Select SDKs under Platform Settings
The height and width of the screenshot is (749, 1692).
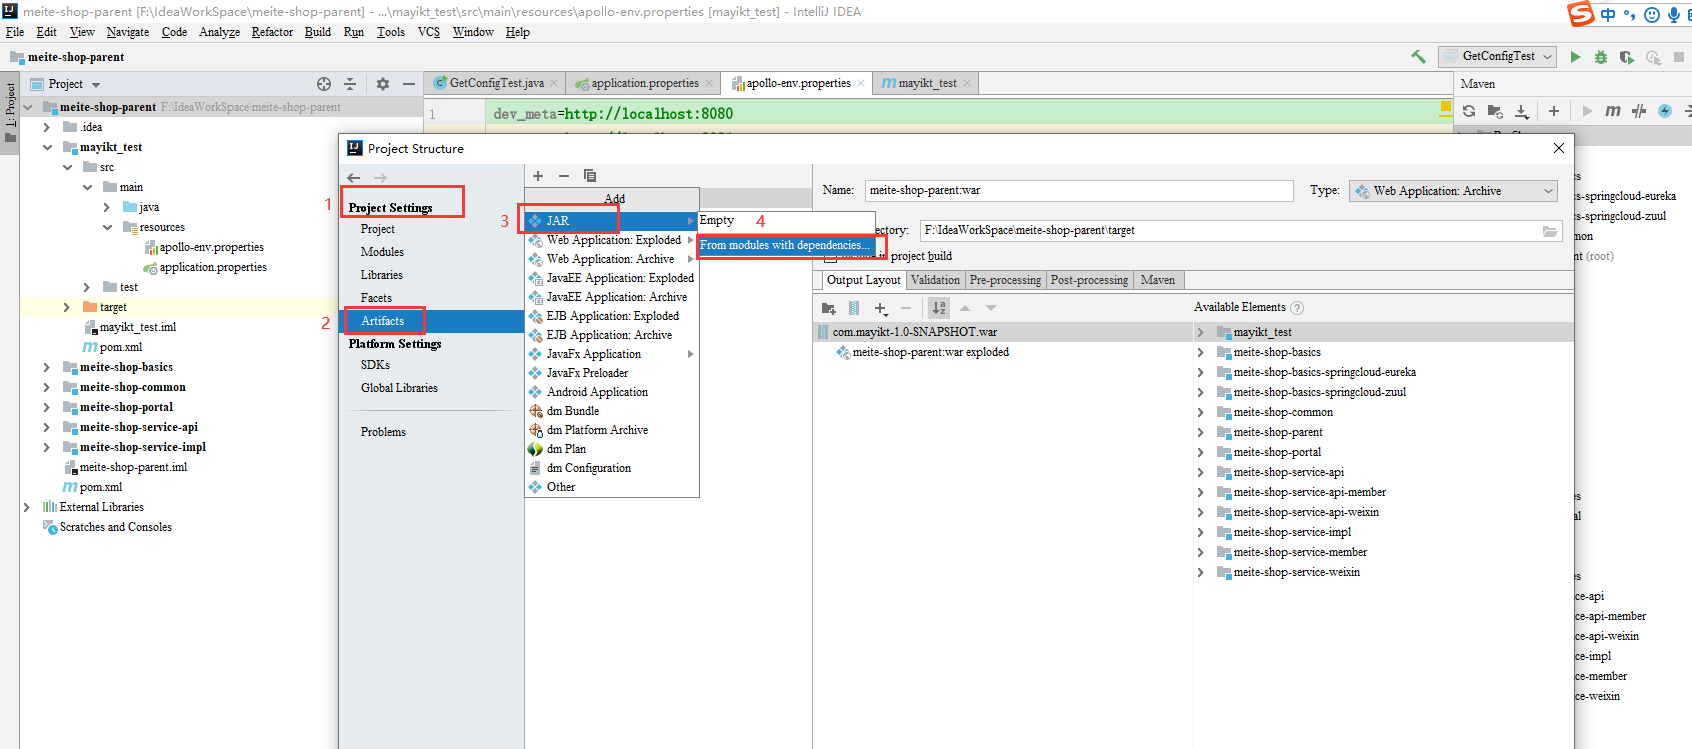375,365
